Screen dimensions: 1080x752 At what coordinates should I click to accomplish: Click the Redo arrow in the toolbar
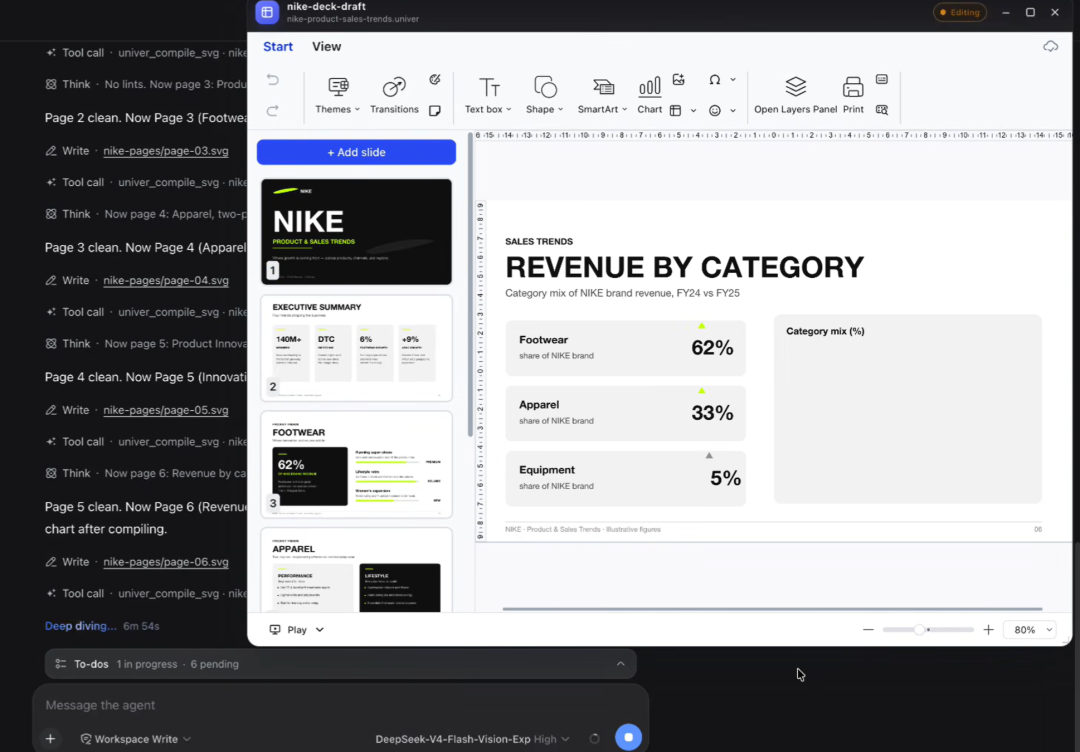[273, 110]
